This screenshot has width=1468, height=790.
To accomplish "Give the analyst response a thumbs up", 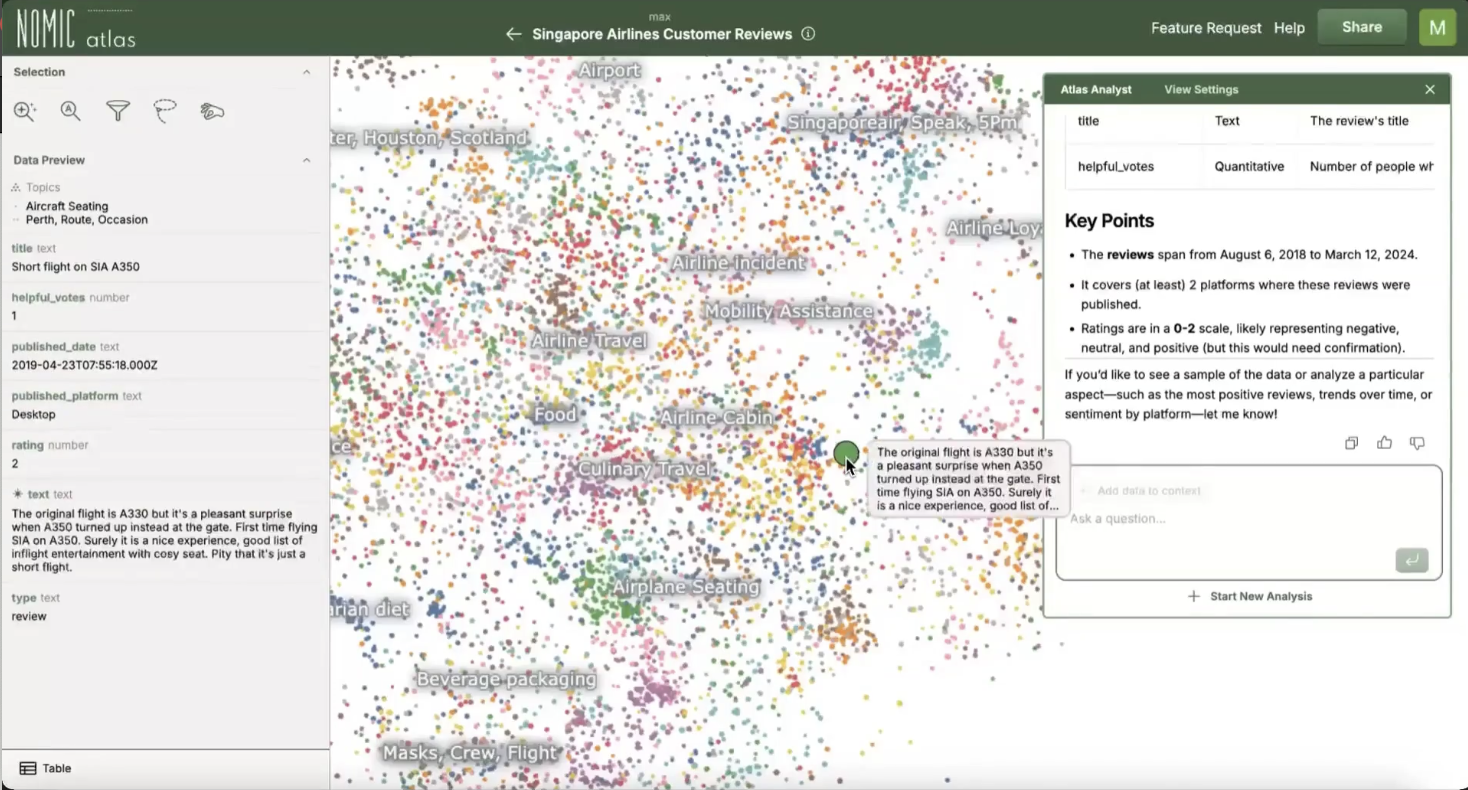I will pos(1384,443).
